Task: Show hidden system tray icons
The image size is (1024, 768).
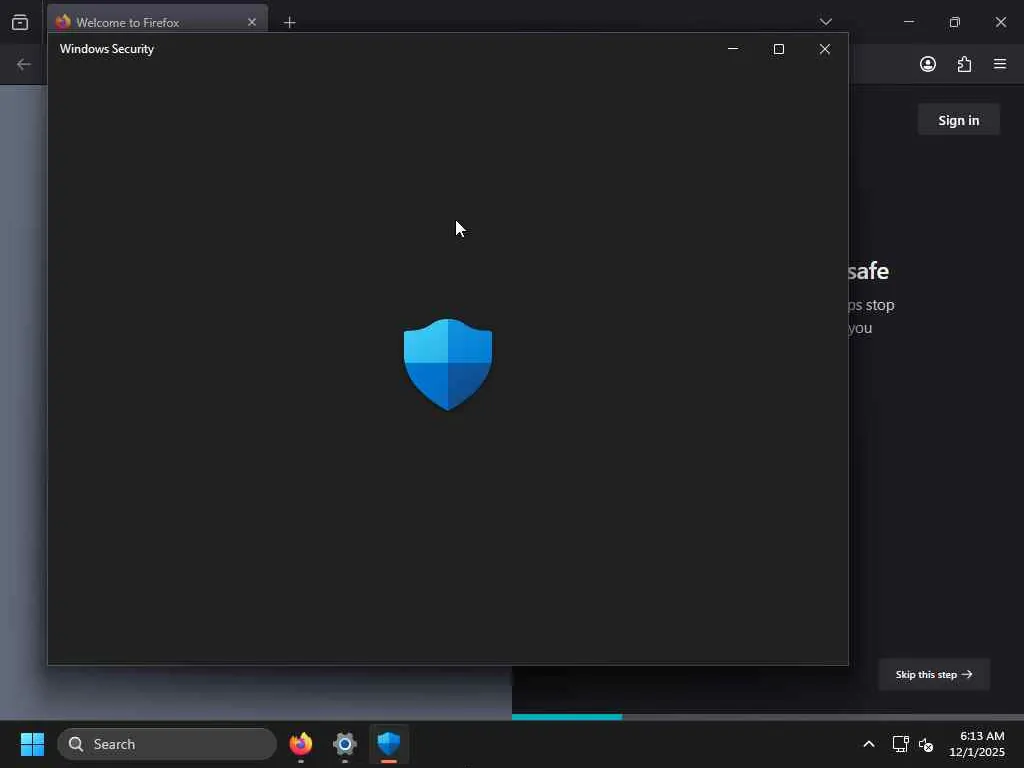Action: coord(869,744)
